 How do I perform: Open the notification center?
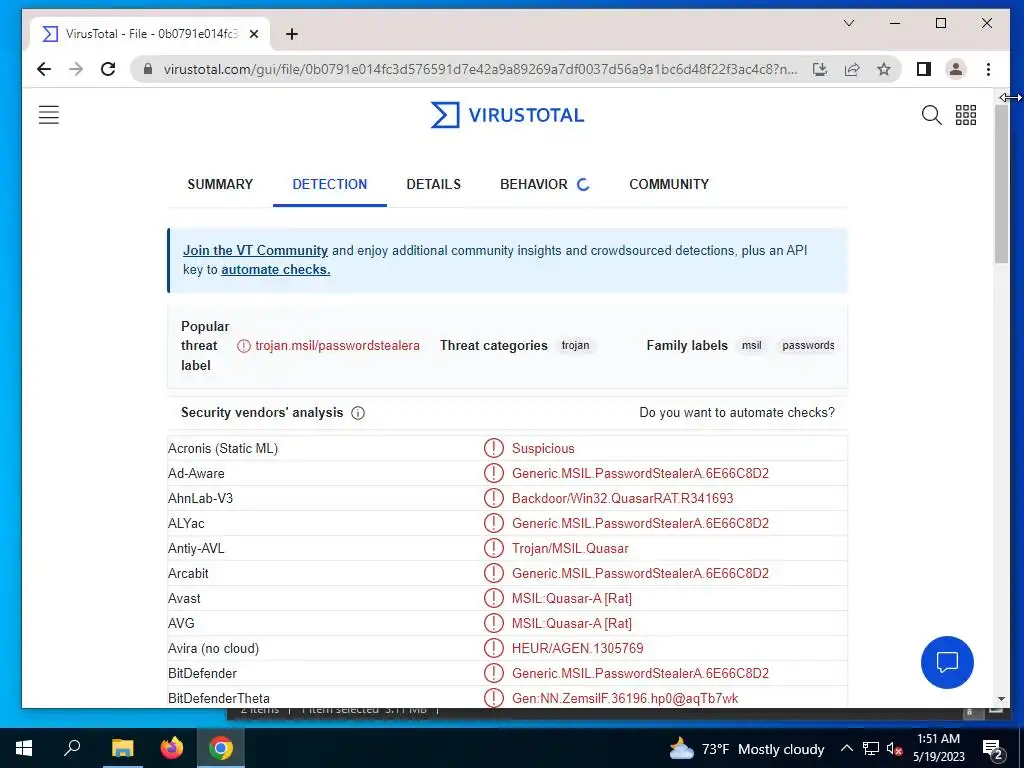point(993,749)
